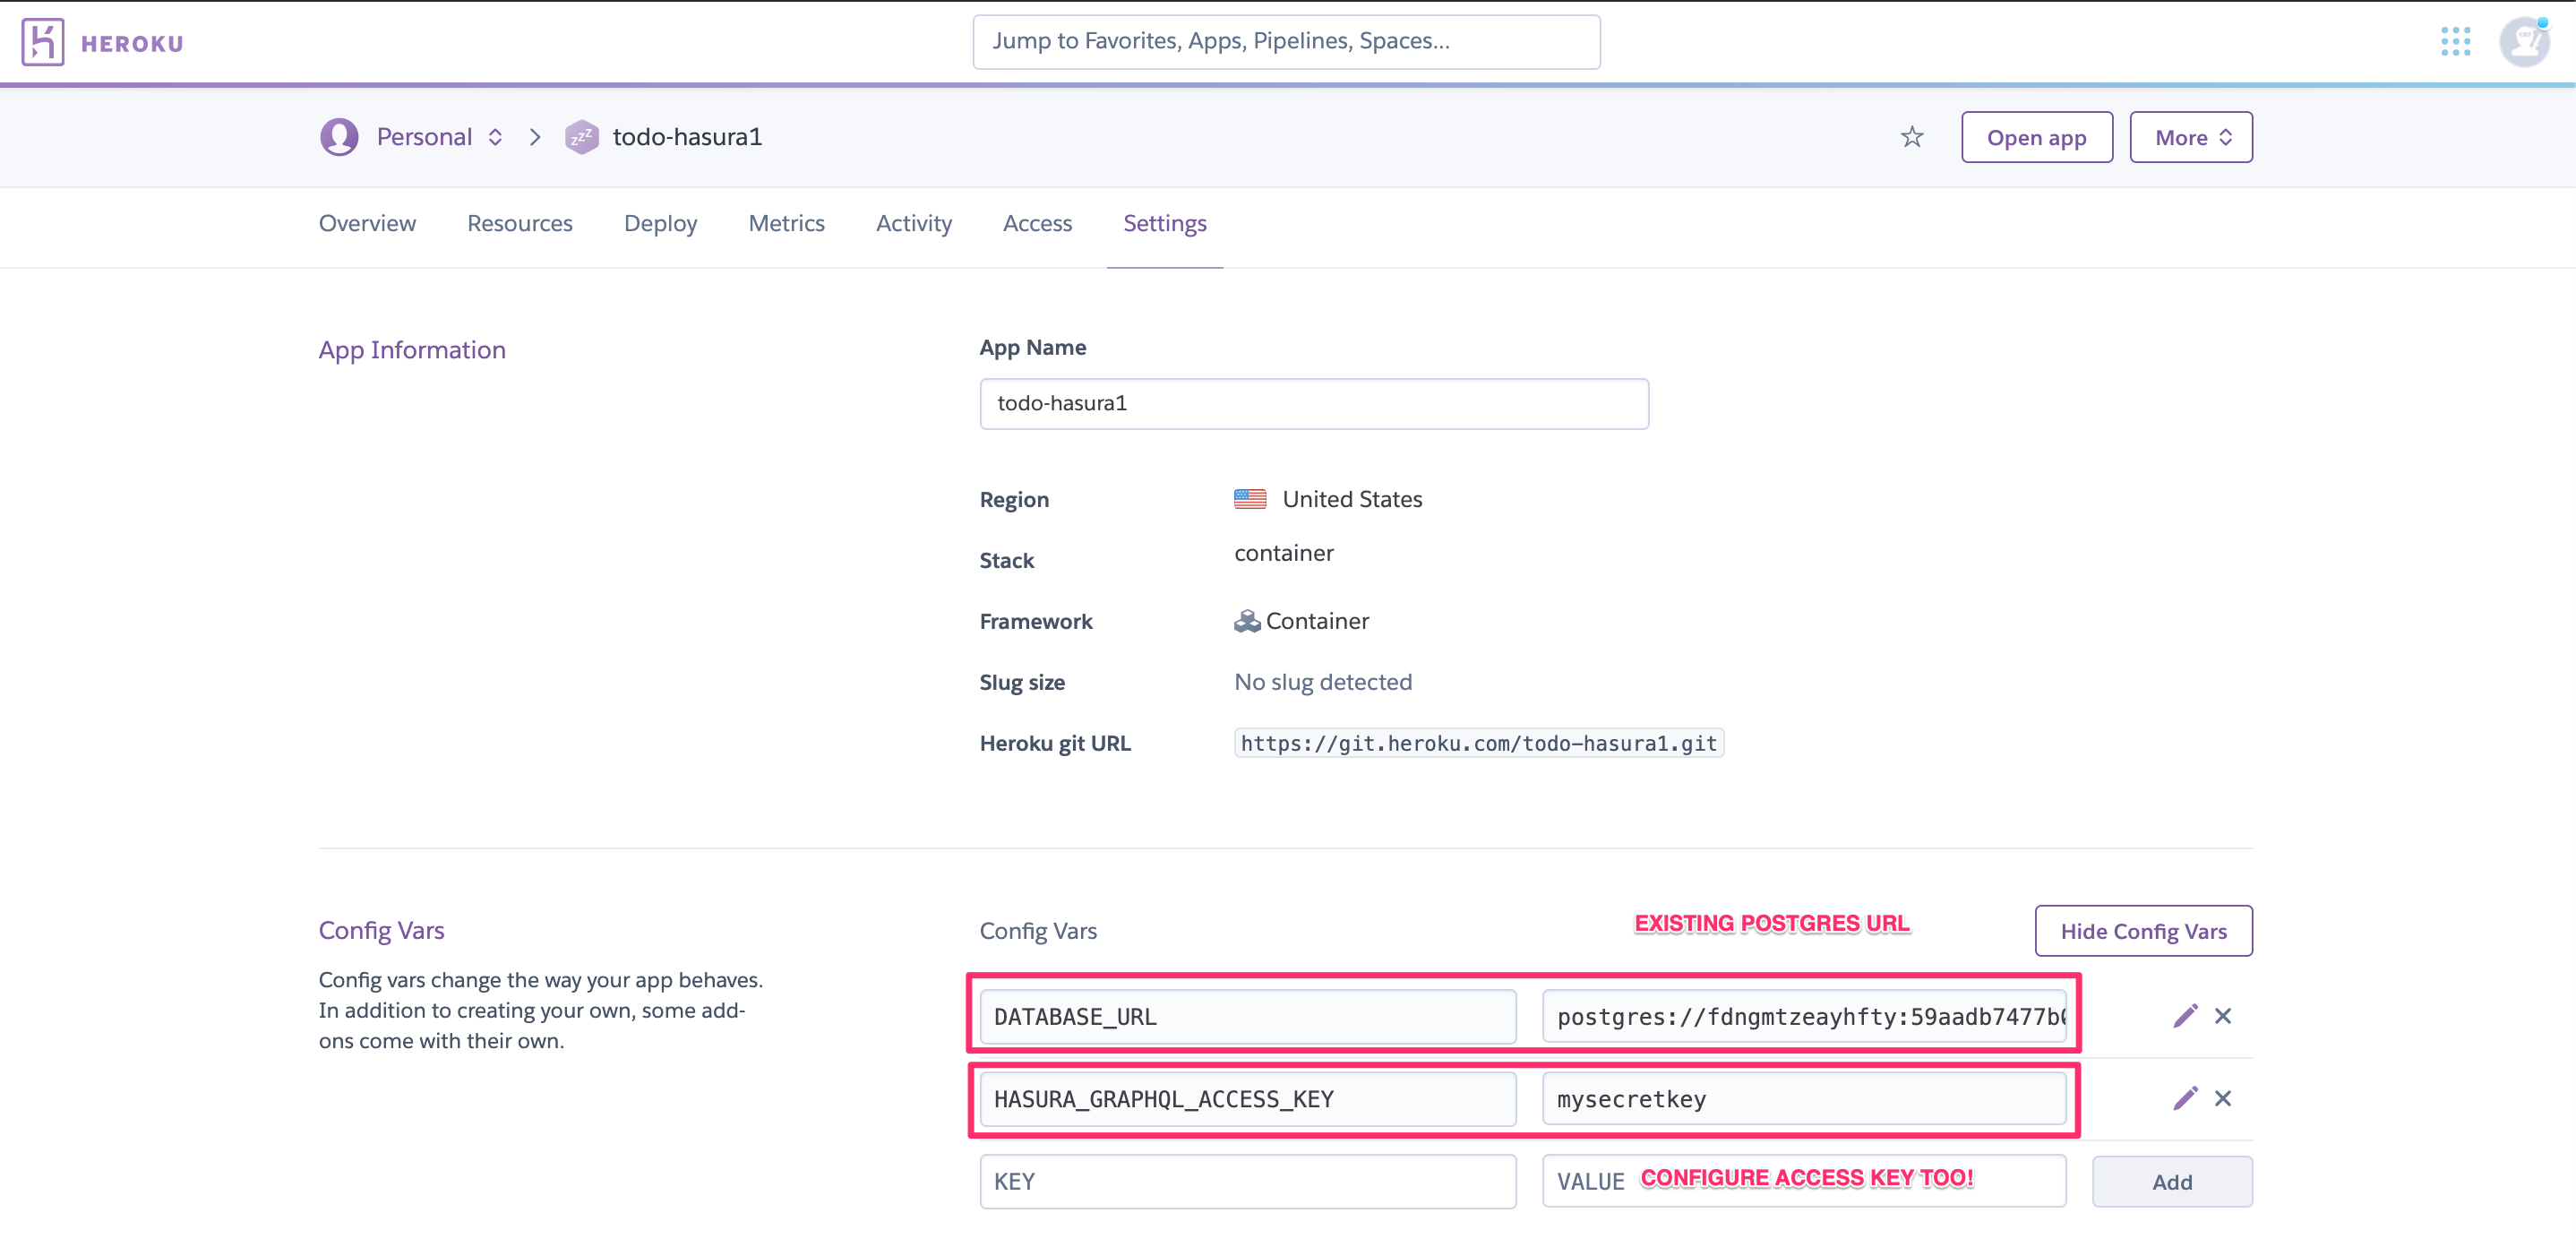The image size is (2576, 1256).
Task: Open the More dropdown menu
Action: tap(2190, 137)
